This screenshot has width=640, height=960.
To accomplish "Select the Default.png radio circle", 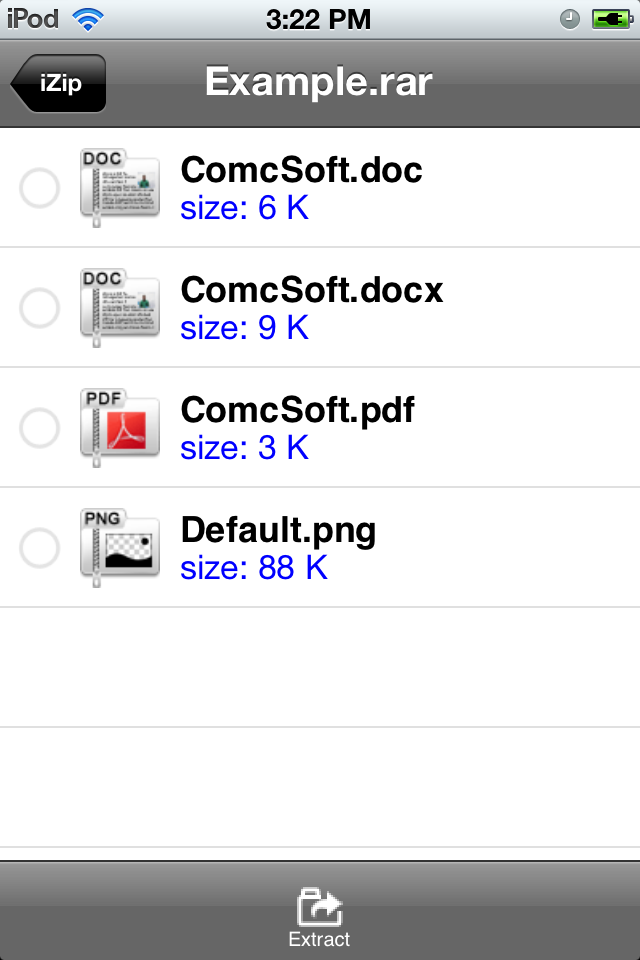I will pos(39,548).
